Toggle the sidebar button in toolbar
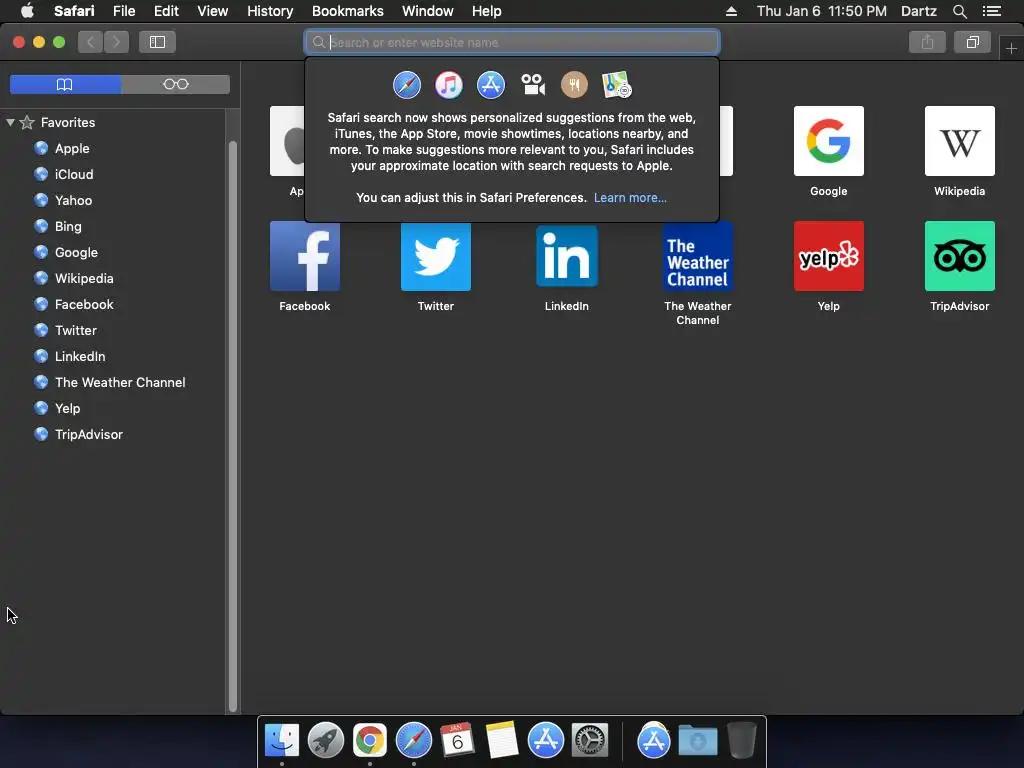This screenshot has width=1024, height=768. [x=157, y=42]
